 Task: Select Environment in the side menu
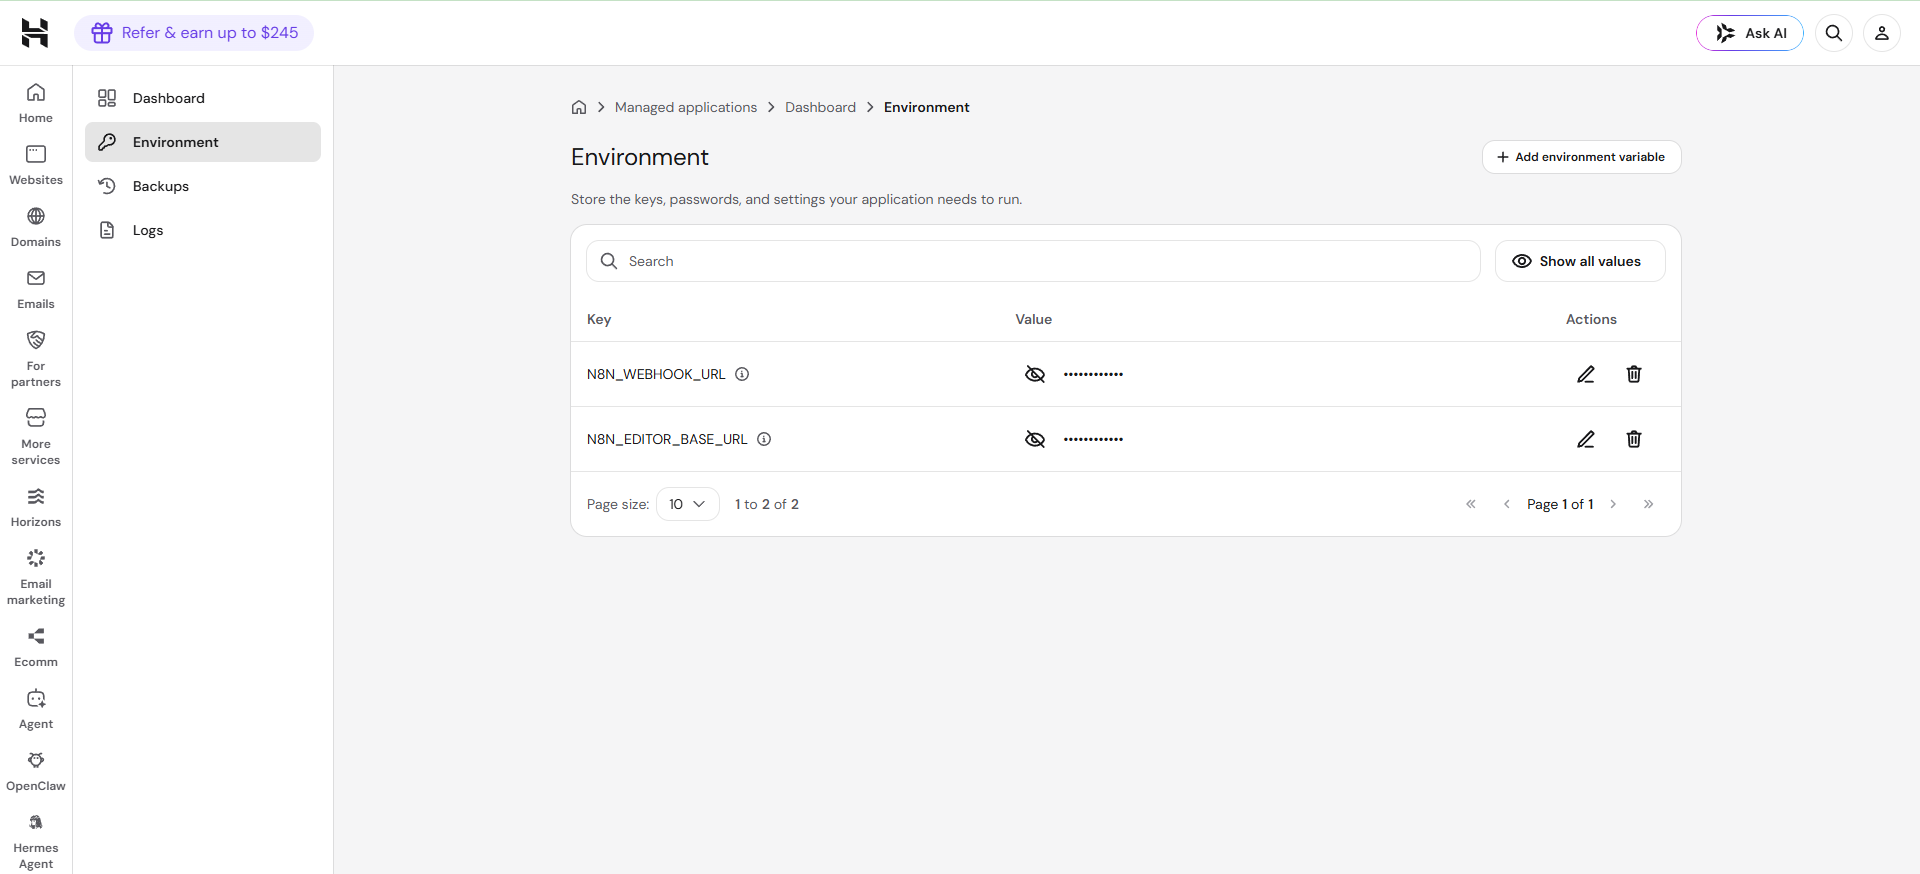point(203,142)
